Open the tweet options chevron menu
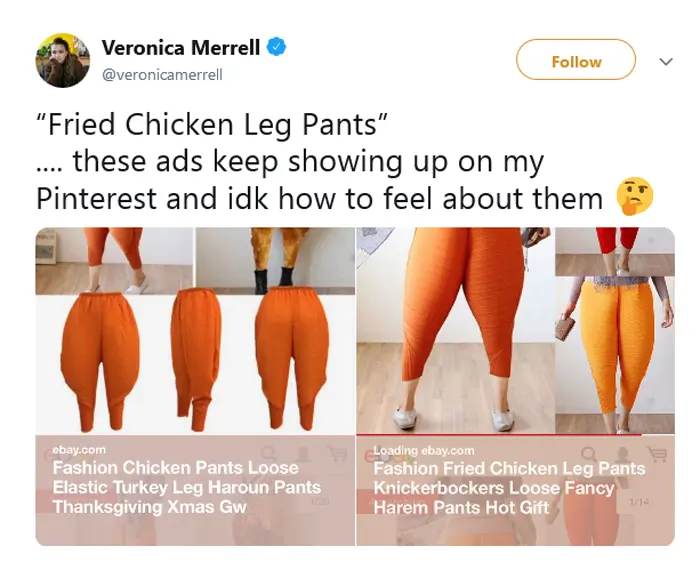Screen dimensions: 700x562 (x=666, y=61)
